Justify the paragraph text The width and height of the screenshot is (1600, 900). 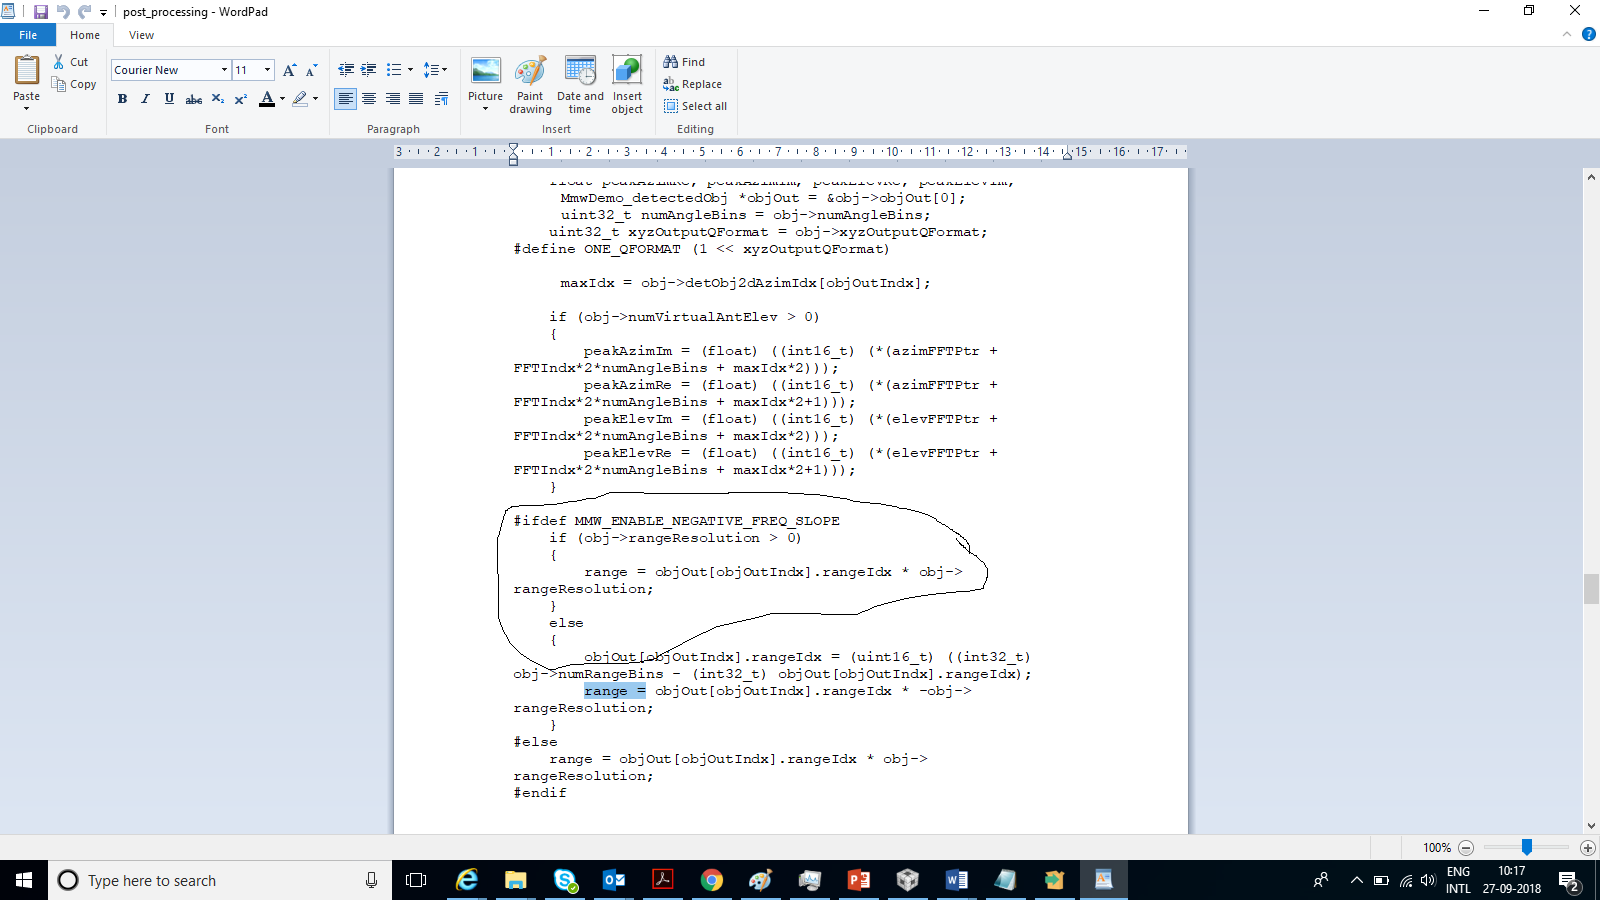(416, 99)
